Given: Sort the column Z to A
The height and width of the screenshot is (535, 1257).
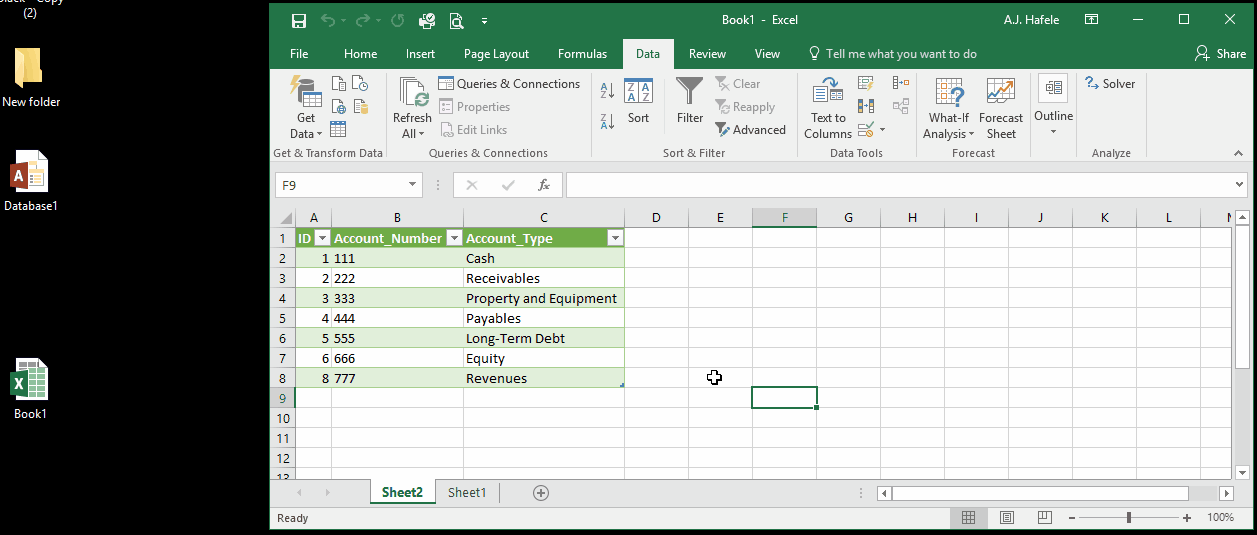Looking at the screenshot, I should [607, 121].
